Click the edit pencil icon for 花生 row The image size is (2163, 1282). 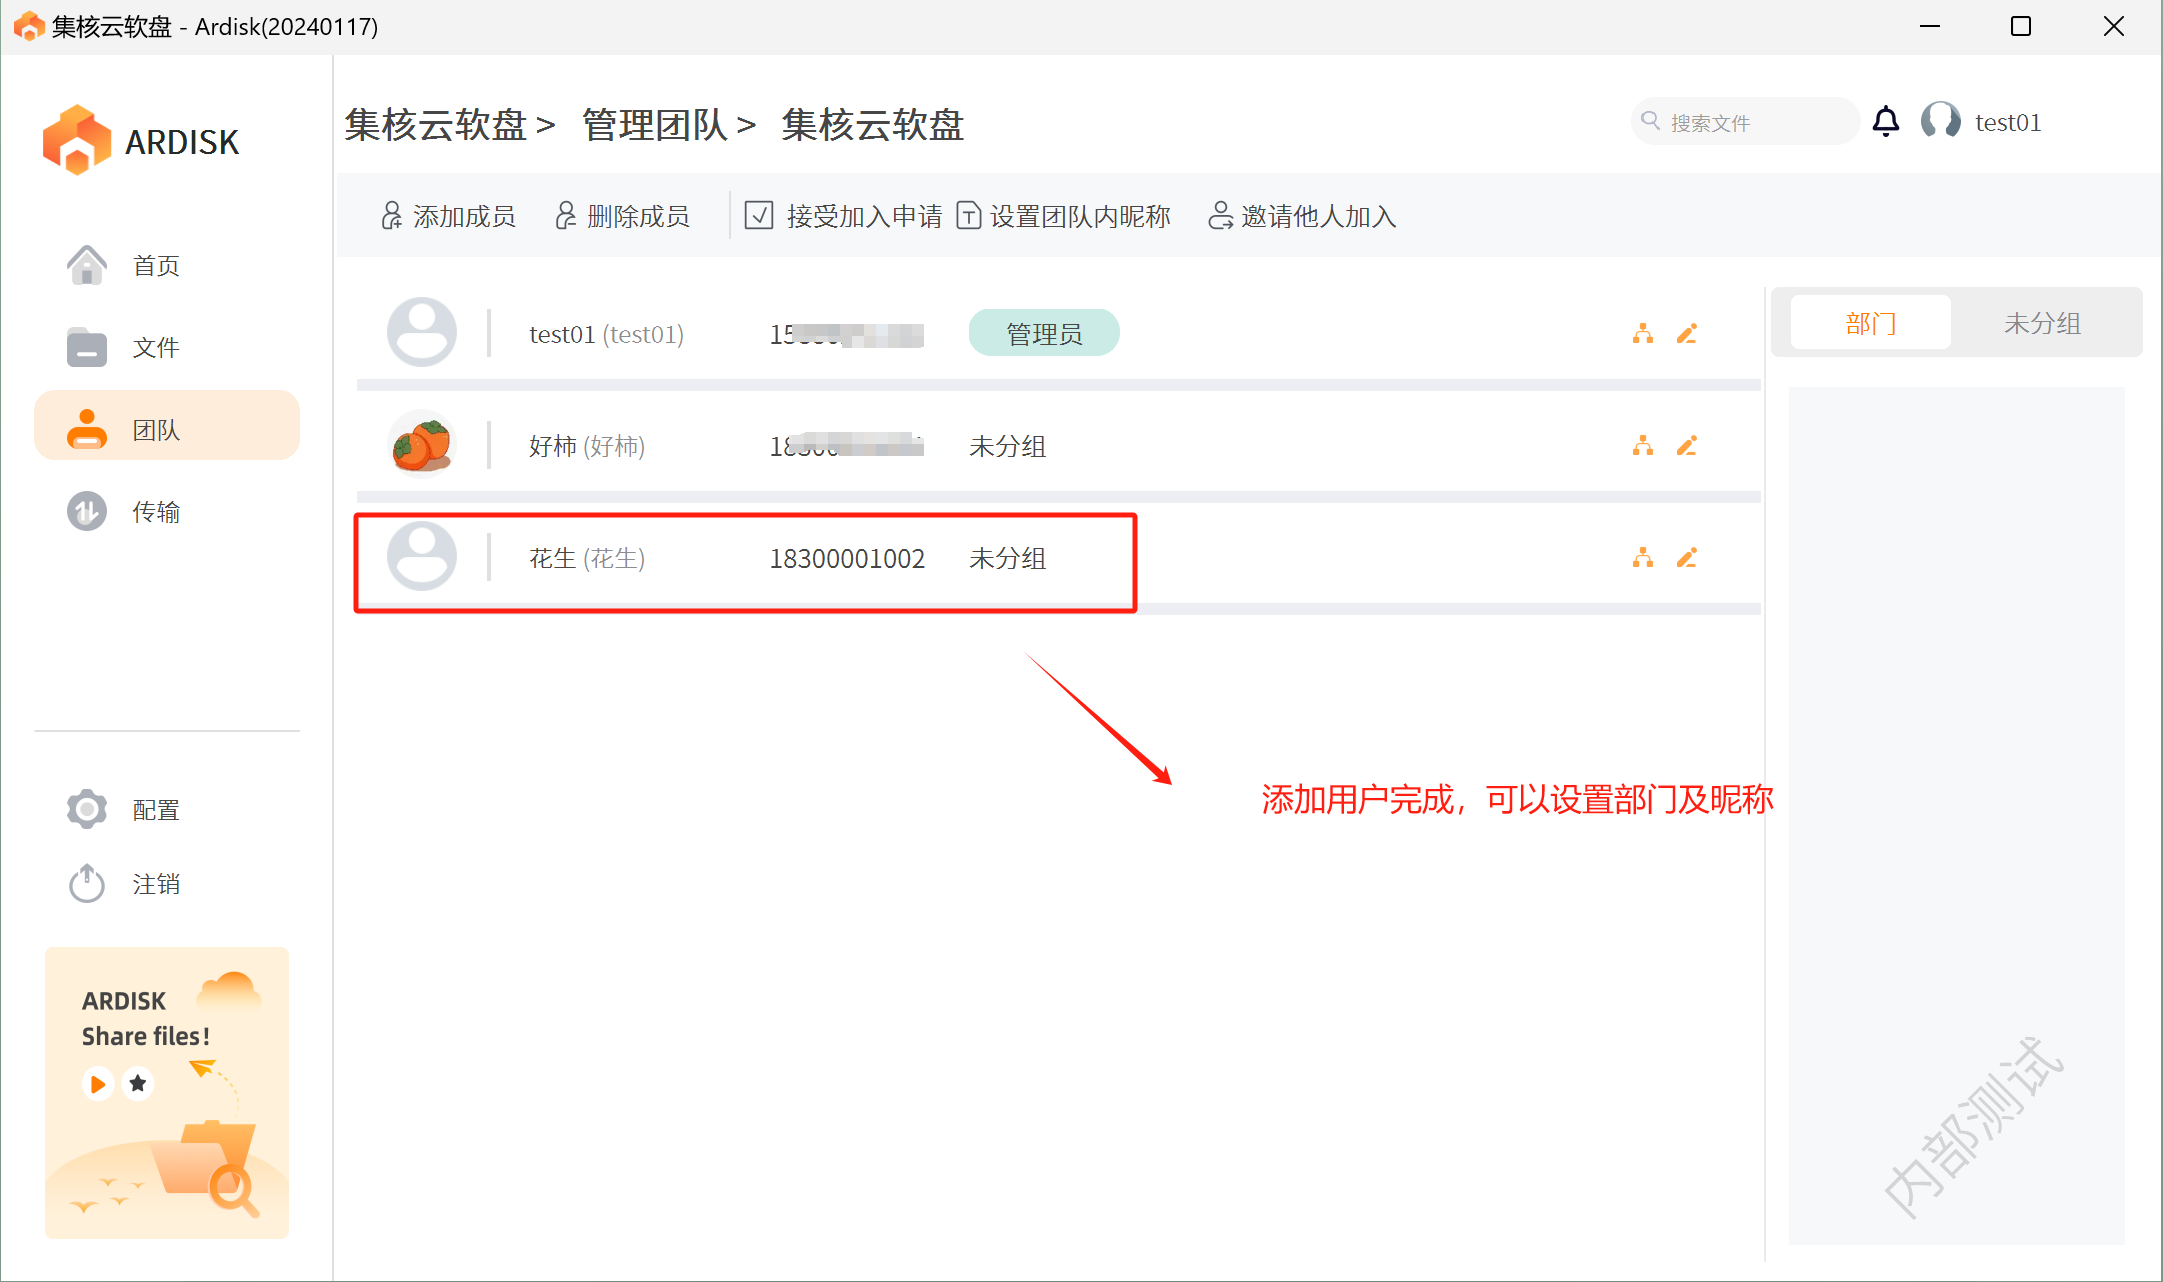coord(1687,558)
